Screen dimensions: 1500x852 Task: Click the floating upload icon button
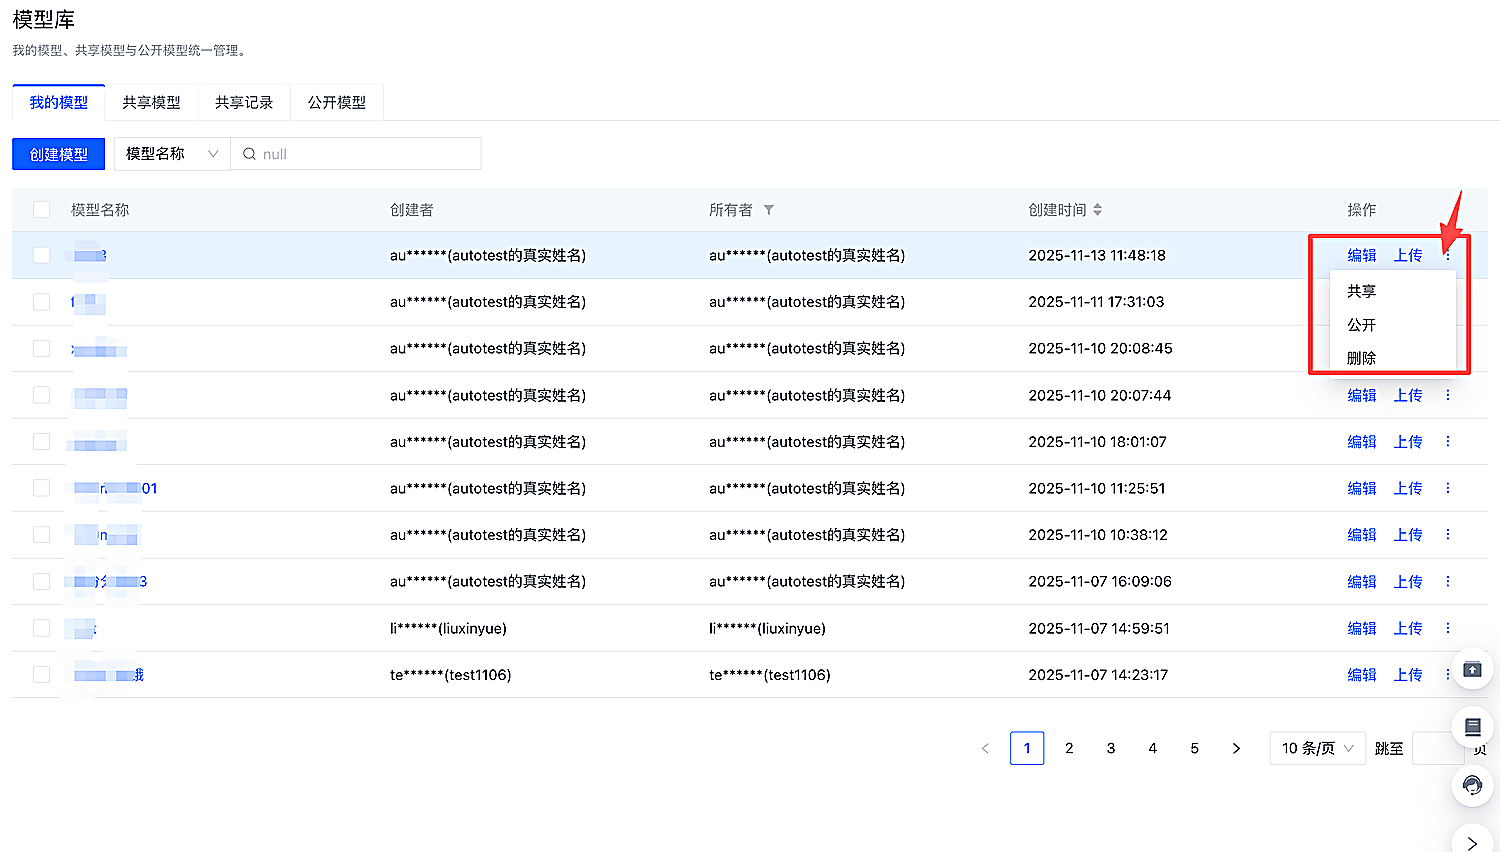[x=1472, y=669]
